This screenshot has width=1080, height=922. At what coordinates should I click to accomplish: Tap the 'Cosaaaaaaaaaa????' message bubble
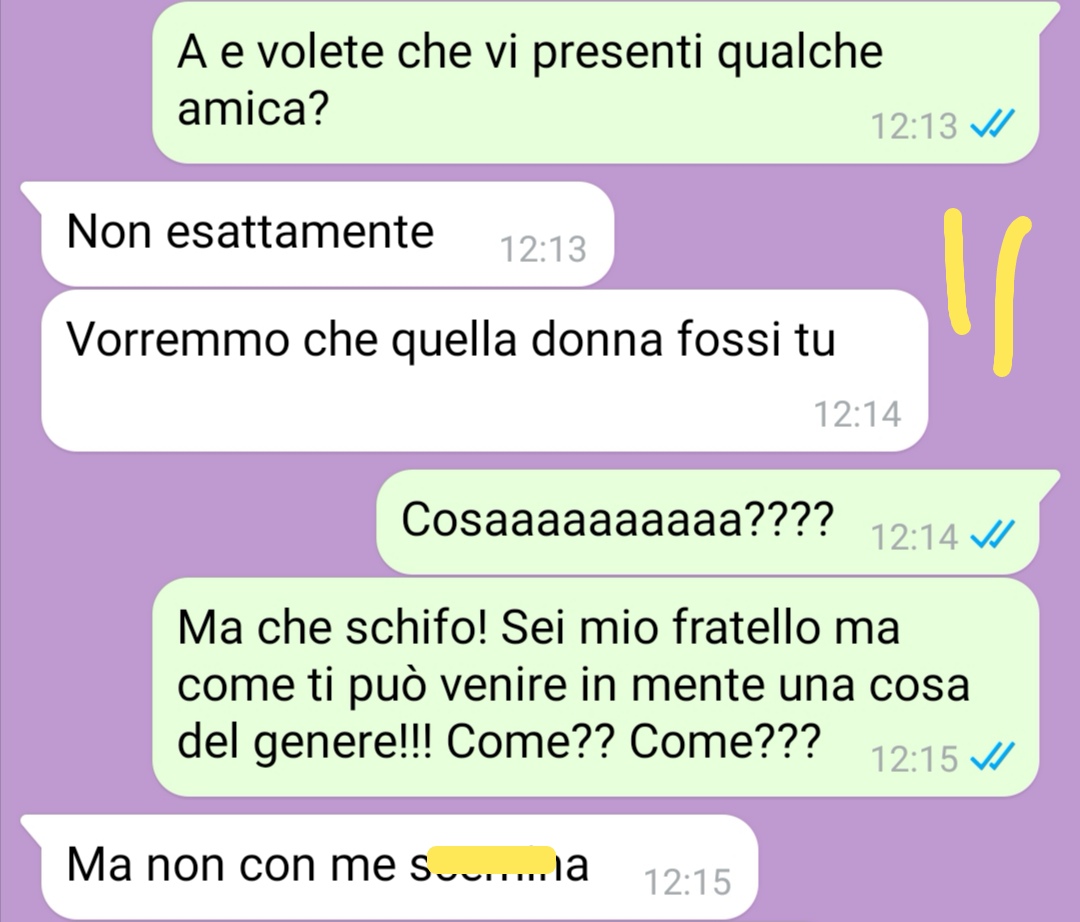[x=707, y=521]
